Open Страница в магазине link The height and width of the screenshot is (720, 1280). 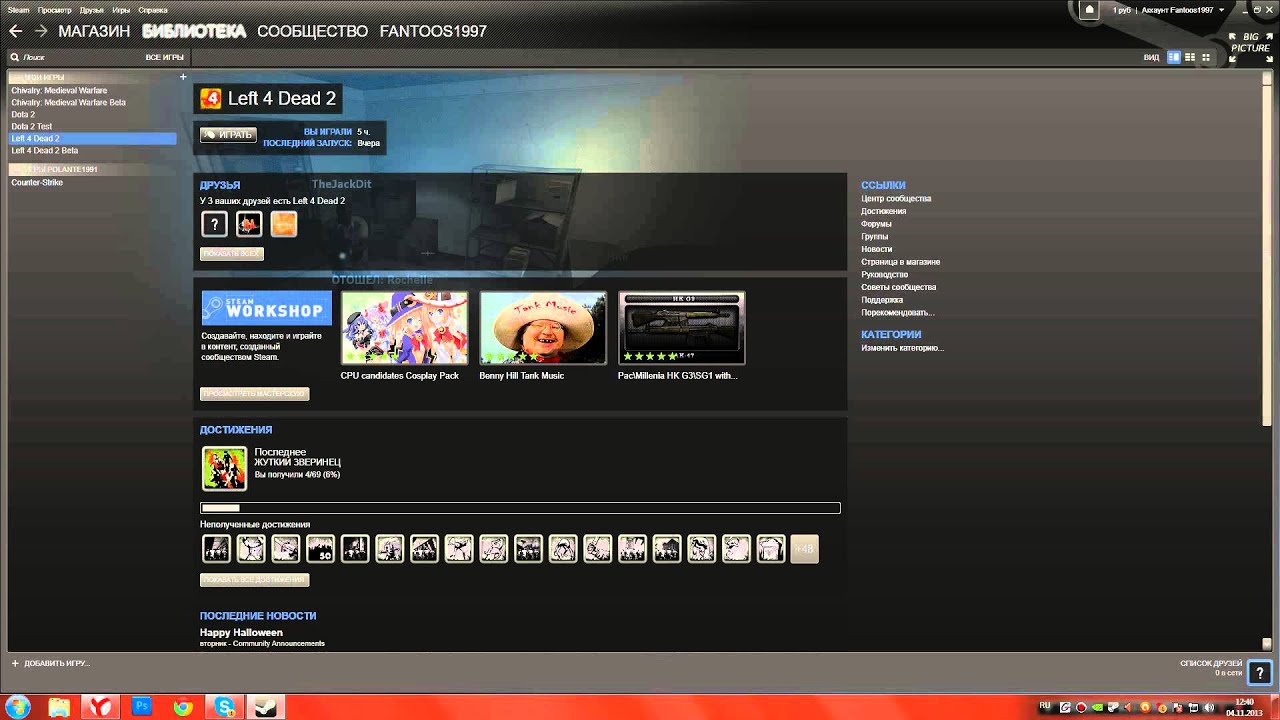coord(901,262)
